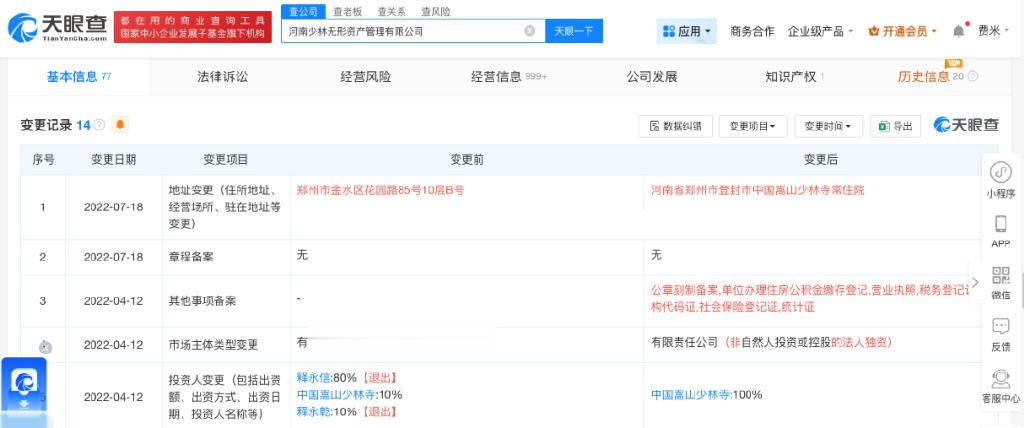The width and height of the screenshot is (1024, 428).
Task: Select the 查风险 search tab
Action: (x=436, y=11)
